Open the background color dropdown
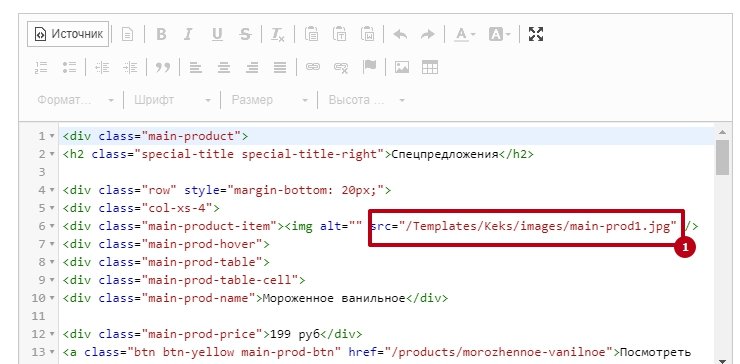 pyautogui.click(x=499, y=34)
